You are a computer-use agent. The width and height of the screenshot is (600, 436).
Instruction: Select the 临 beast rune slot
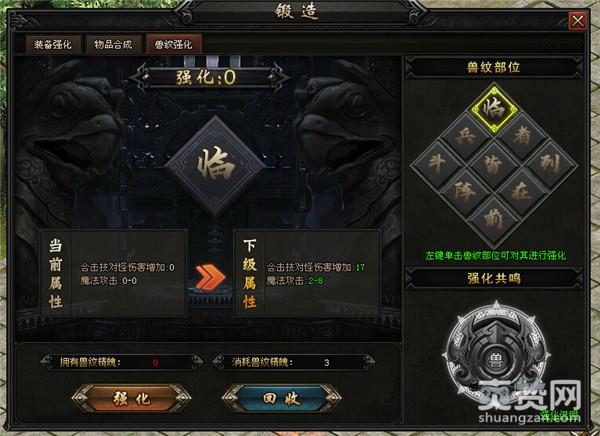(494, 109)
